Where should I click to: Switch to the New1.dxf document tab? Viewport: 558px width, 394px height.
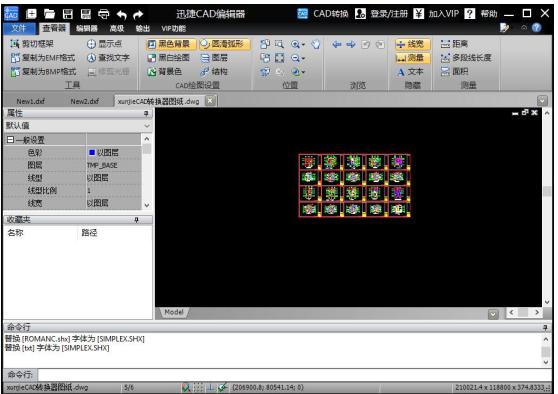[x=31, y=101]
